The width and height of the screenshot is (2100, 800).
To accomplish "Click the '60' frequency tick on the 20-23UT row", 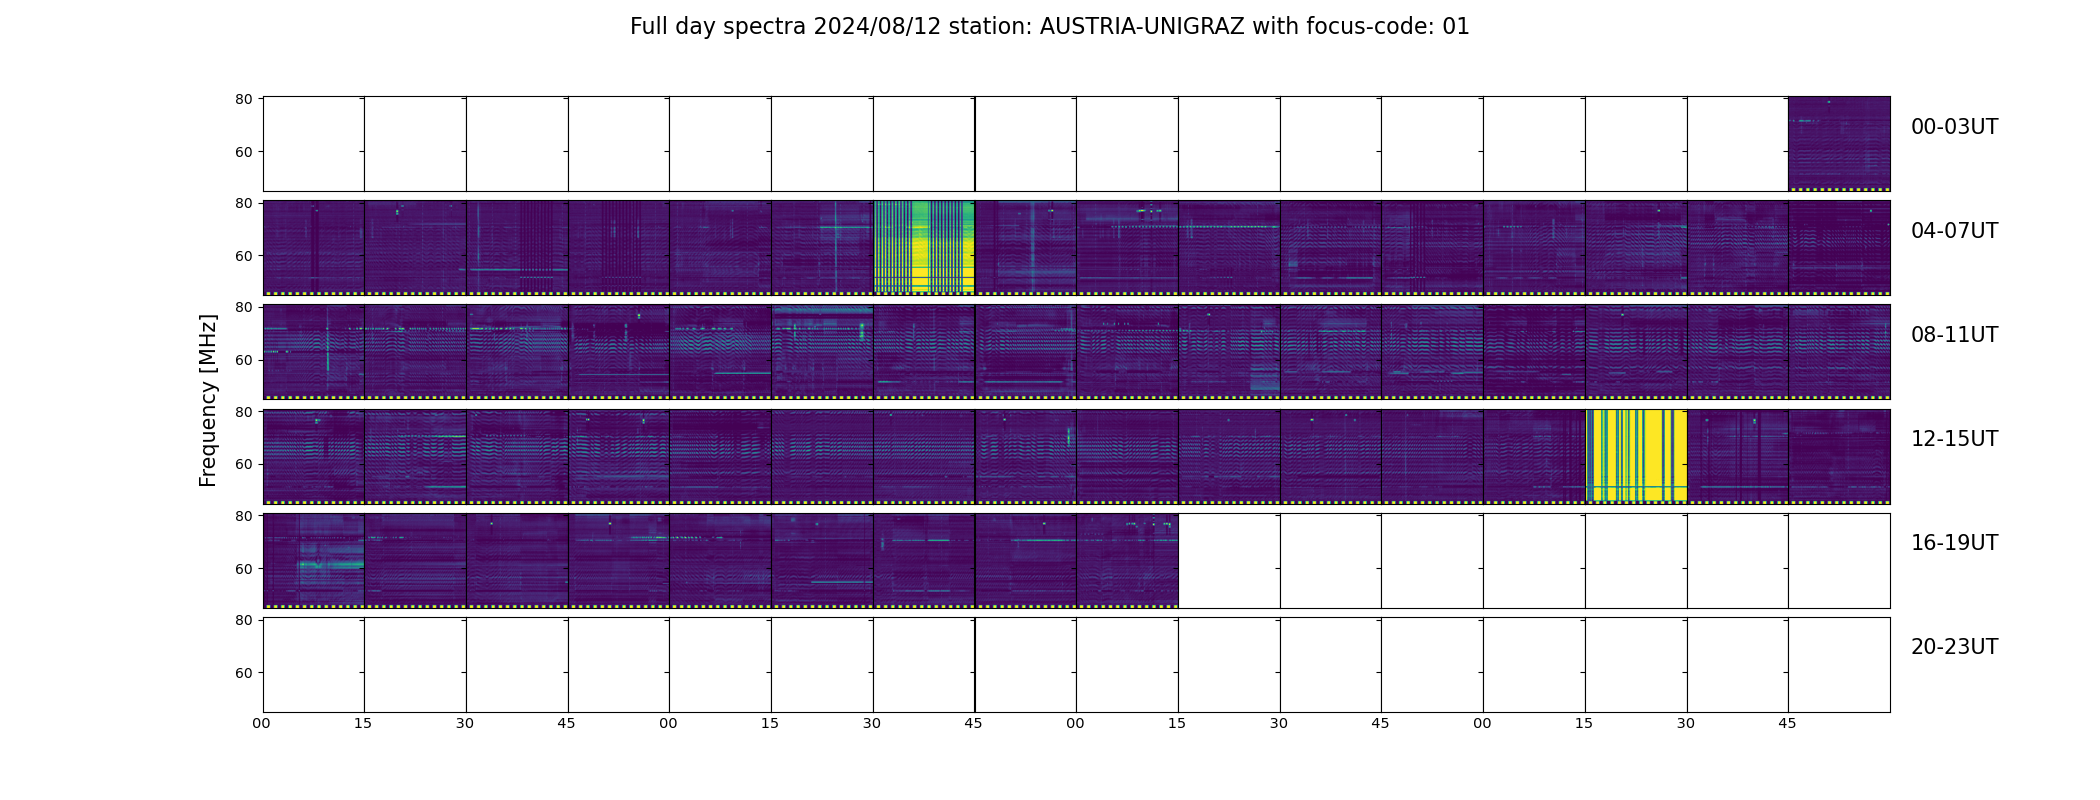I will pyautogui.click(x=243, y=673).
